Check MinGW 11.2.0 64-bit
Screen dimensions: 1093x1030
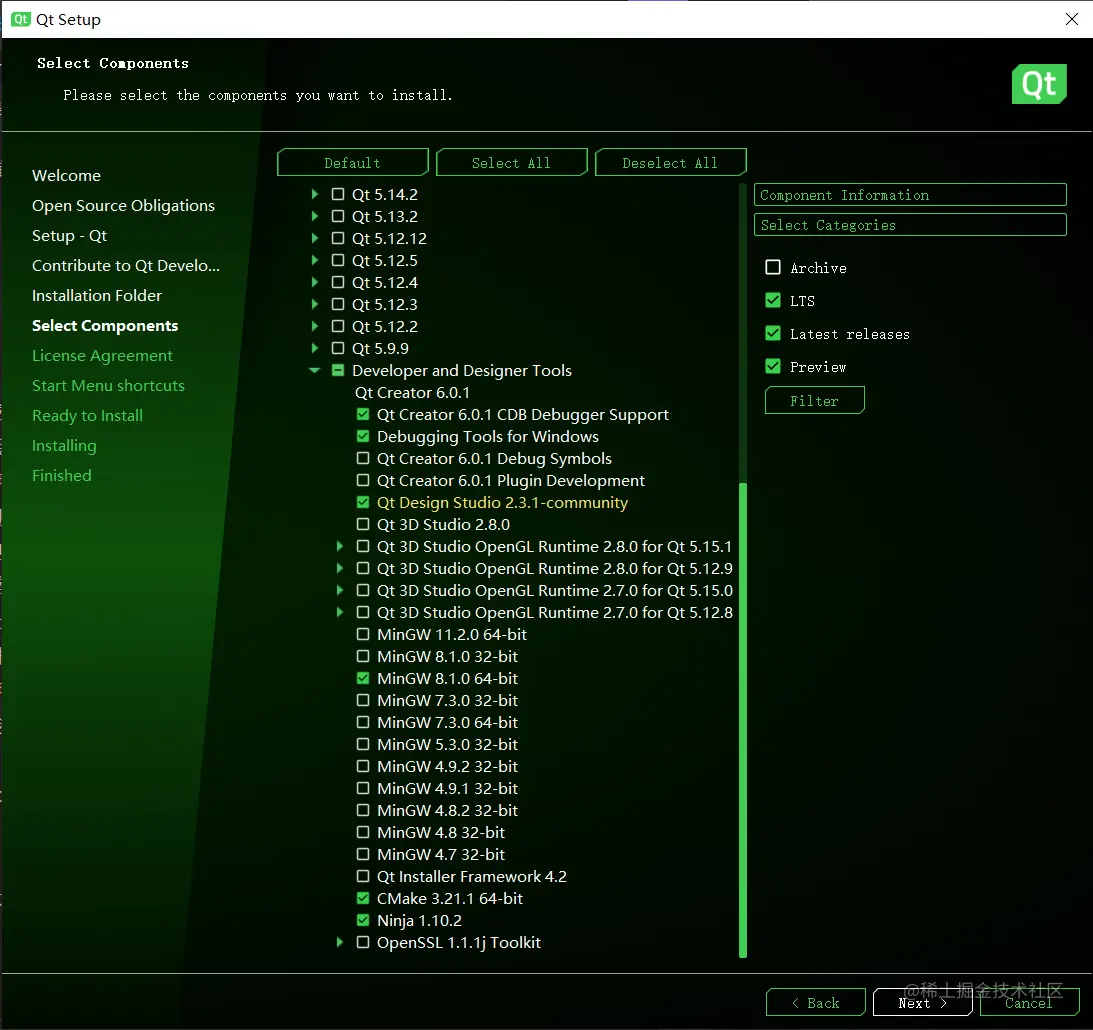coord(363,634)
